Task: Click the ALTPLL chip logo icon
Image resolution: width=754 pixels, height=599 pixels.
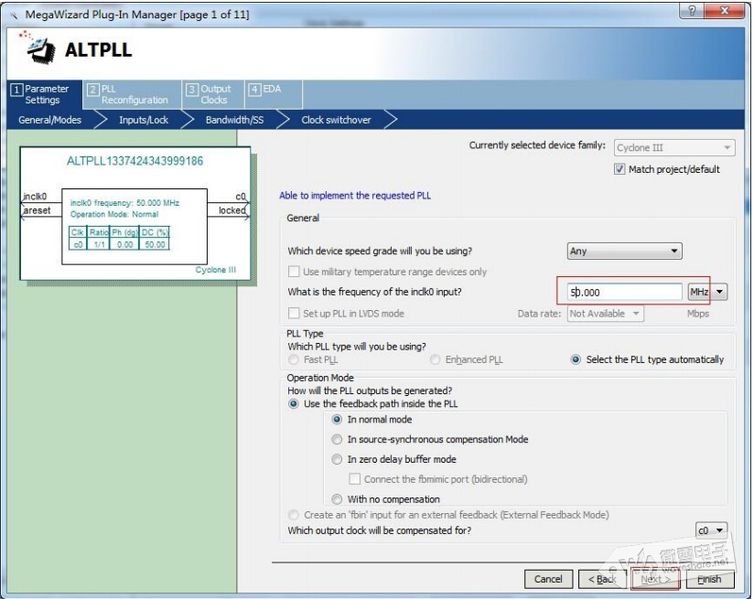Action: coord(38,47)
